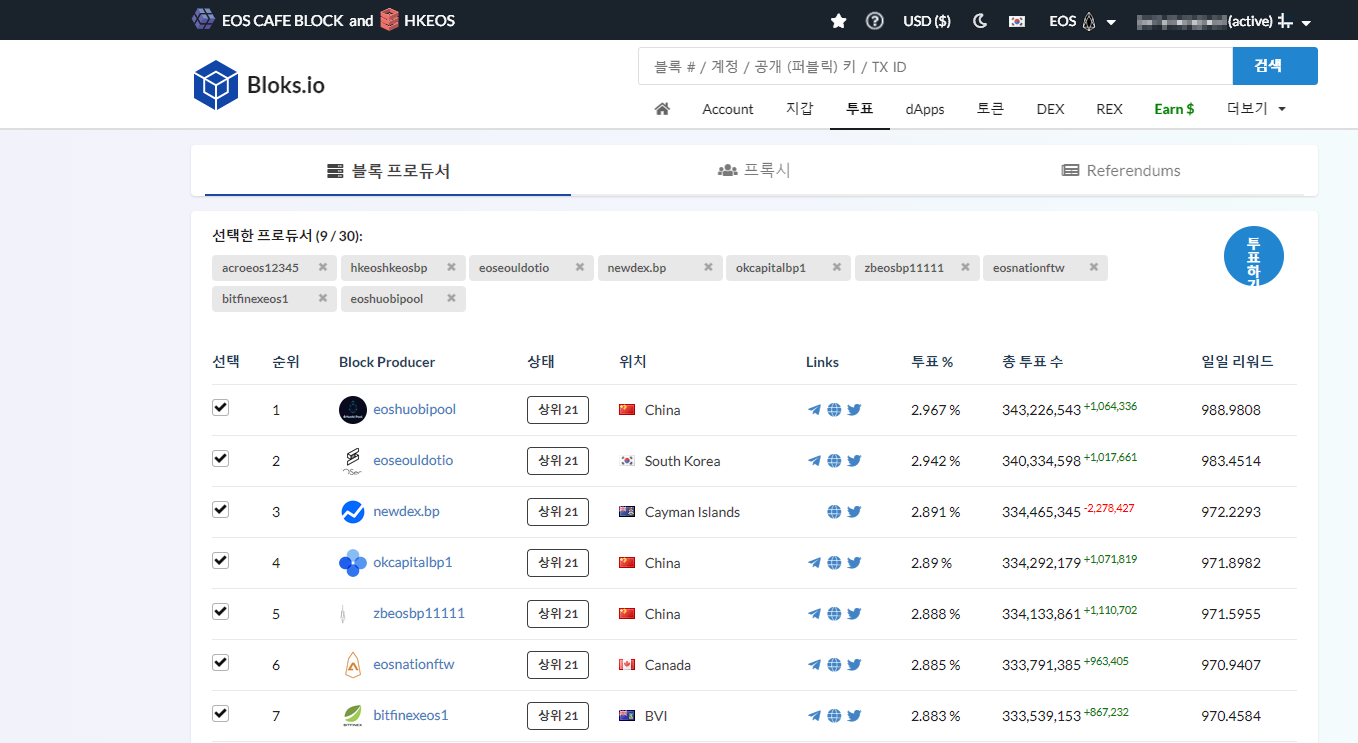Image resolution: width=1358 pixels, height=743 pixels.
Task: Open Twitter link for newdex.bp
Action: coord(854,512)
